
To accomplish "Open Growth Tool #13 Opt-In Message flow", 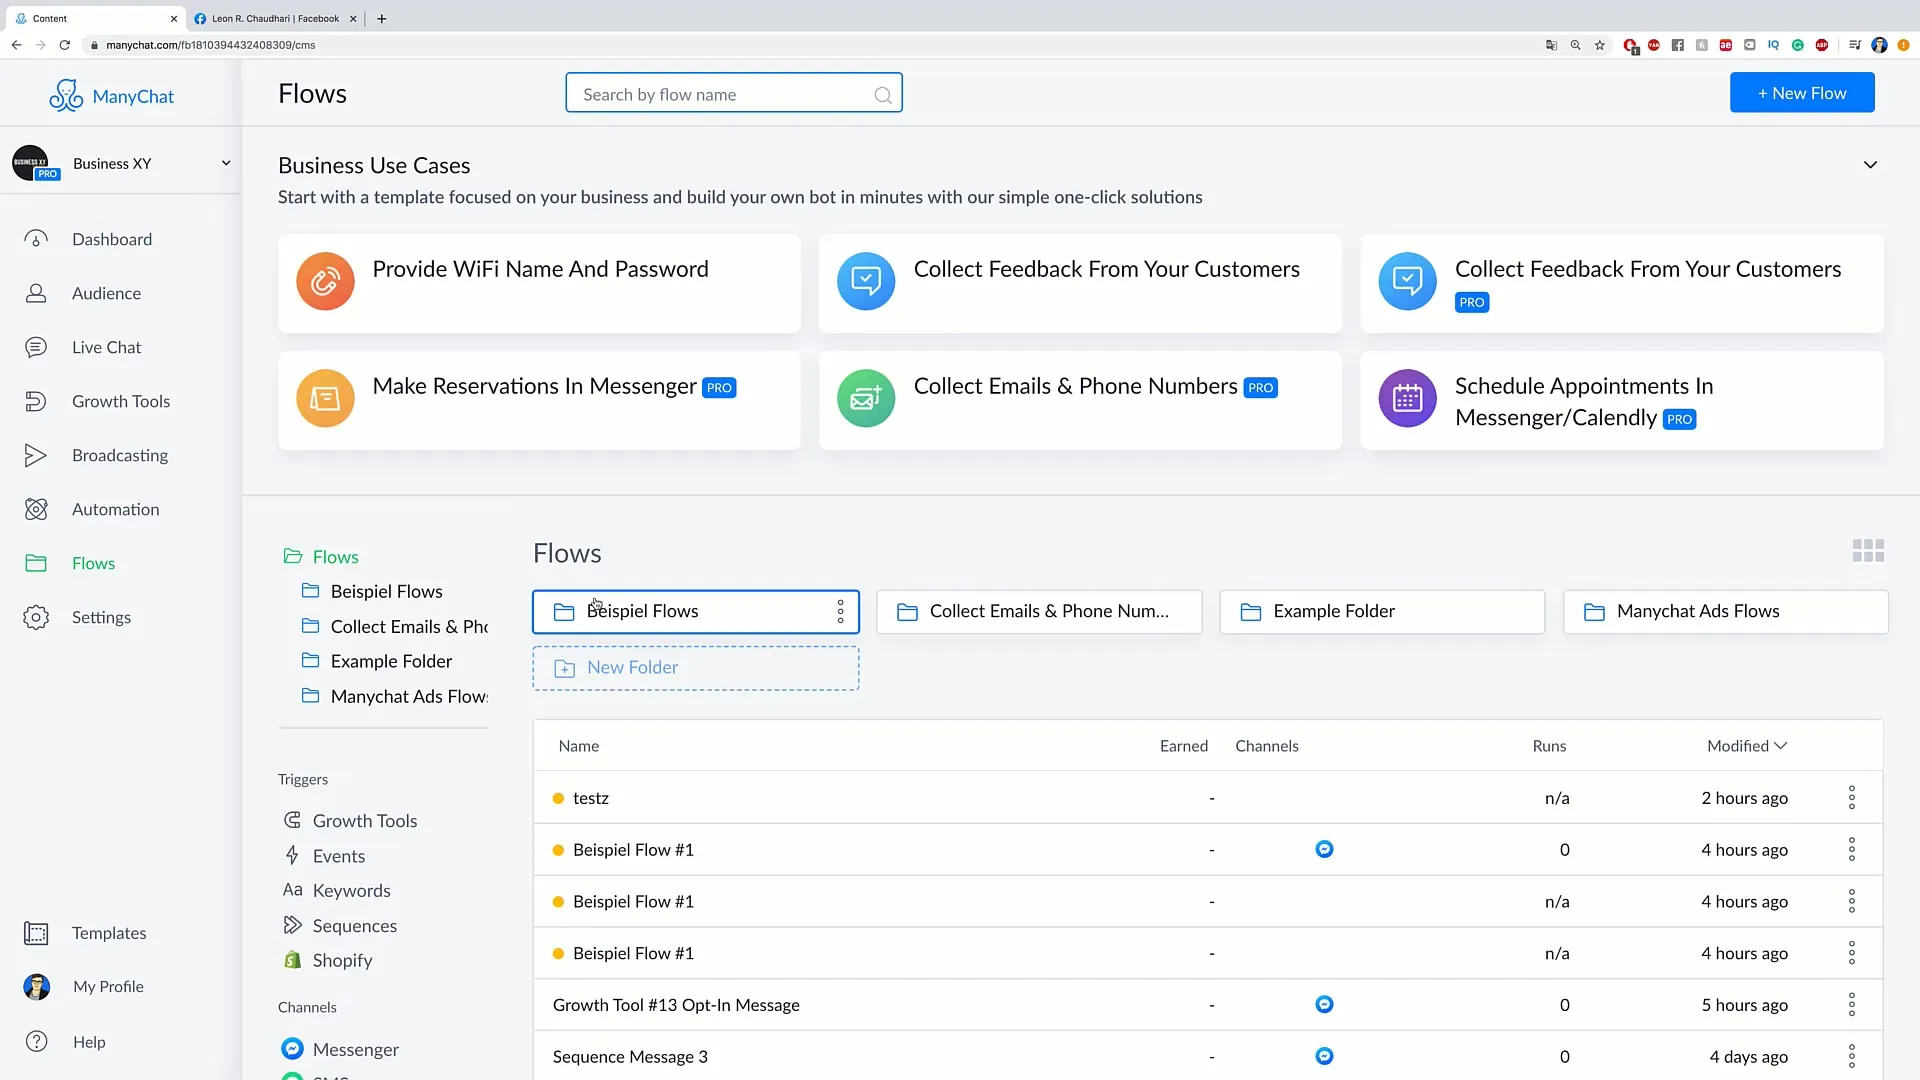I will click(x=676, y=1005).
